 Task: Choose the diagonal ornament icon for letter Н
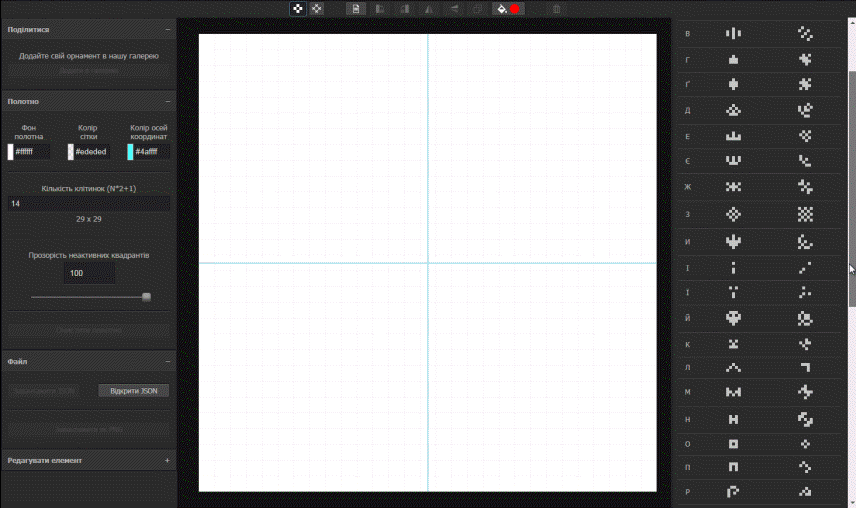[x=805, y=418]
